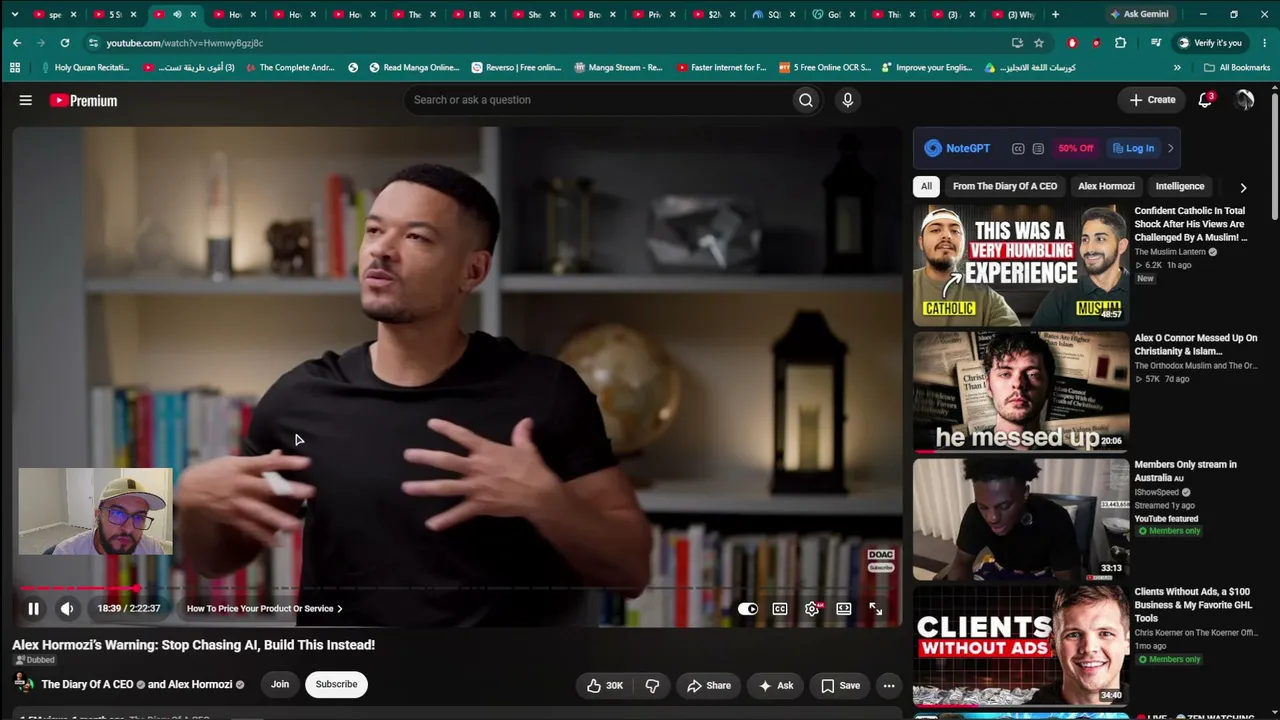Open 'Clients Without Ads' video title
This screenshot has height=720, width=1280.
point(1192,605)
